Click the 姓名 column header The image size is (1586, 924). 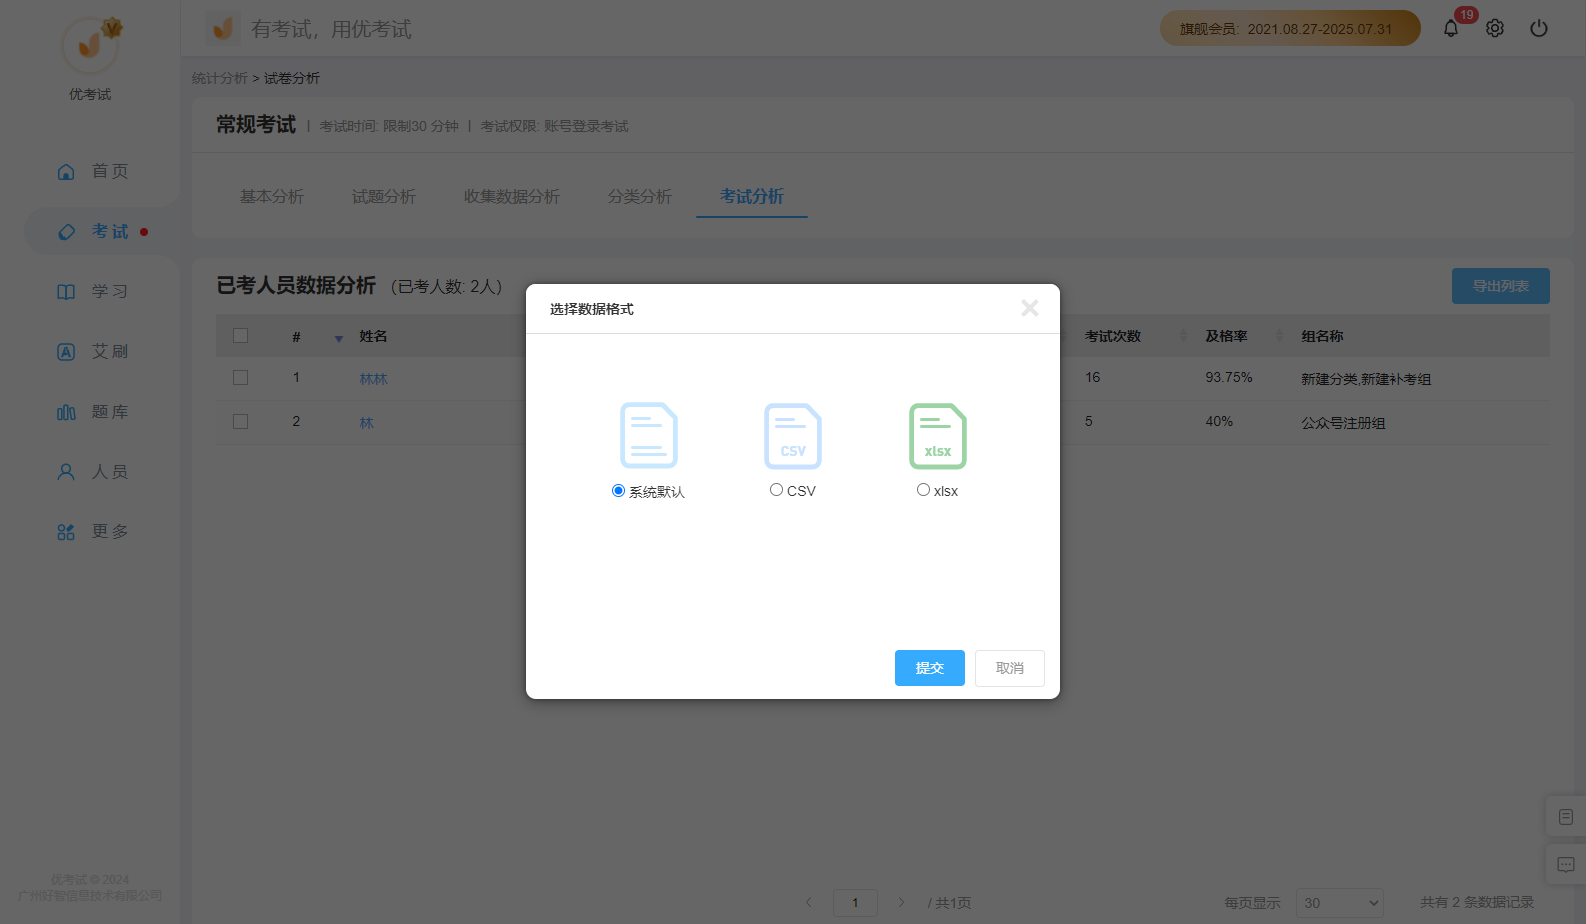[373, 336]
